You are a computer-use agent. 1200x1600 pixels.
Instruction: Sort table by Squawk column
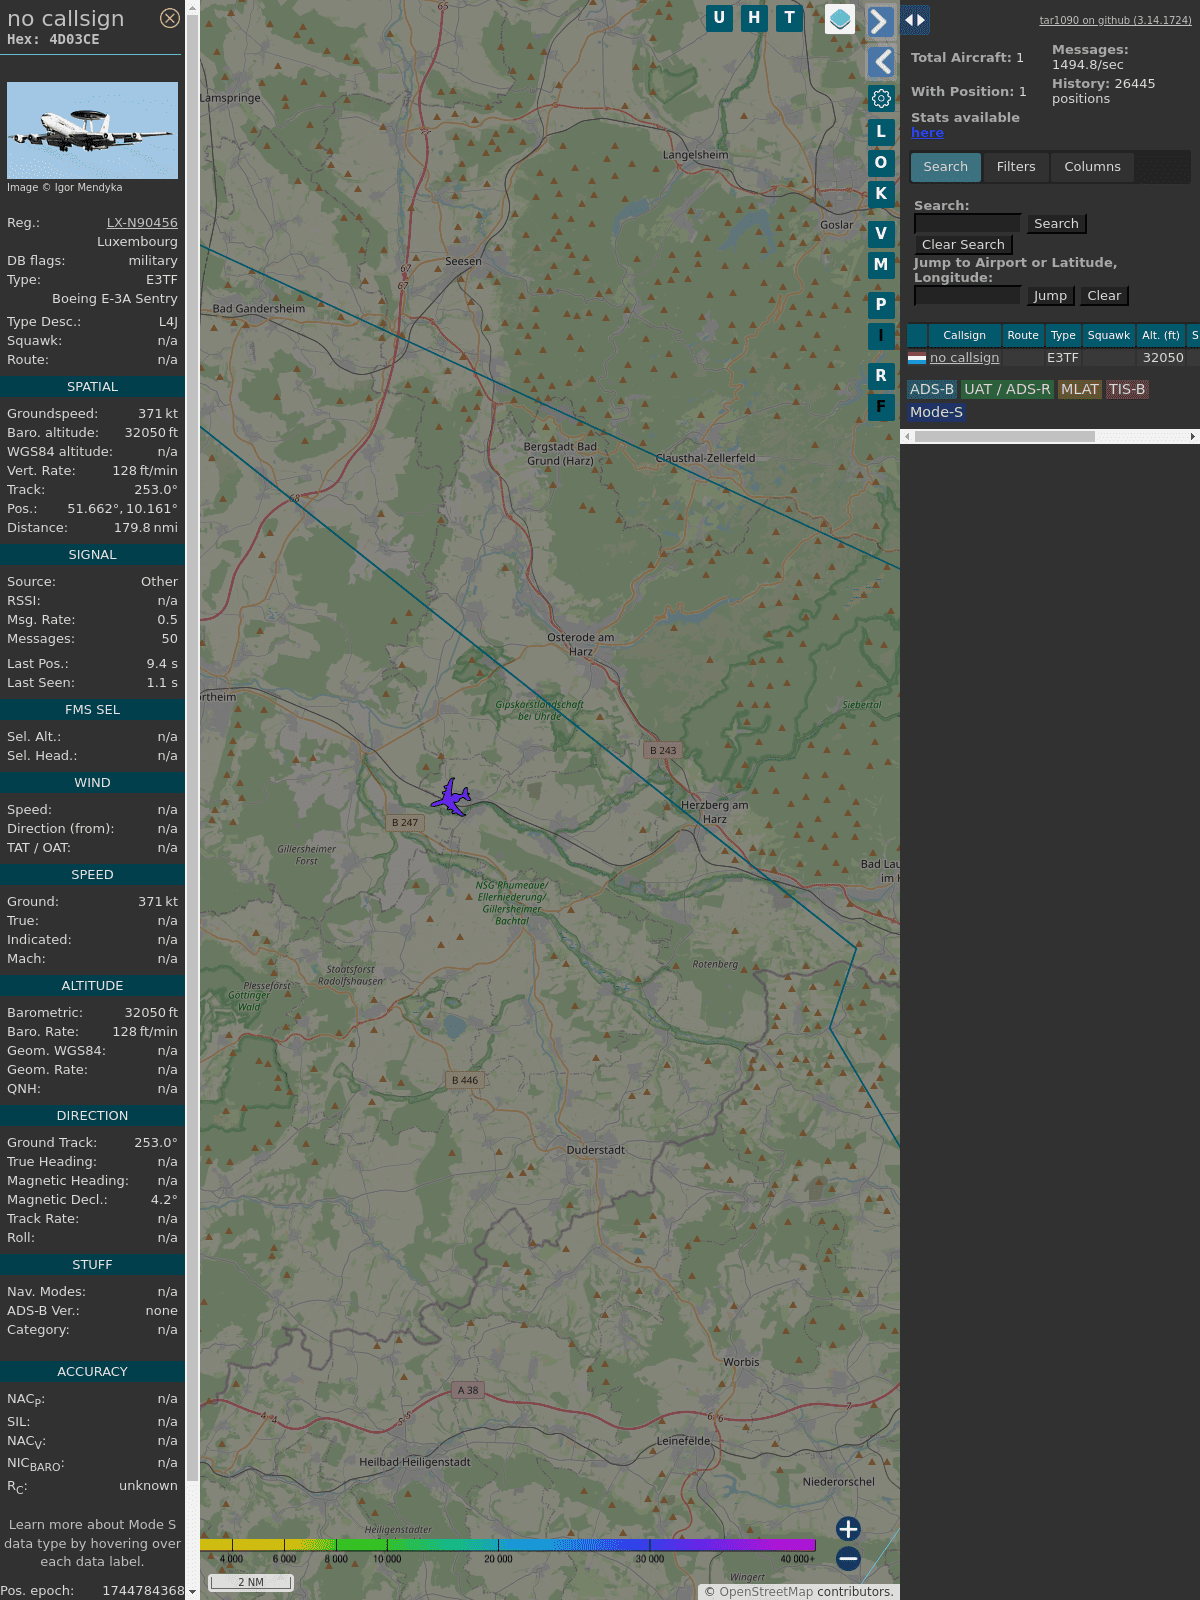click(1109, 335)
